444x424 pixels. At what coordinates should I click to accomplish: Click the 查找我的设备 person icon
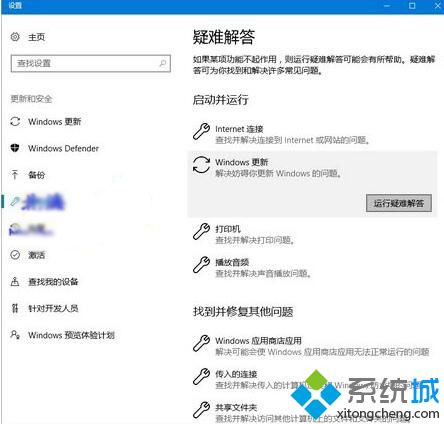15,281
